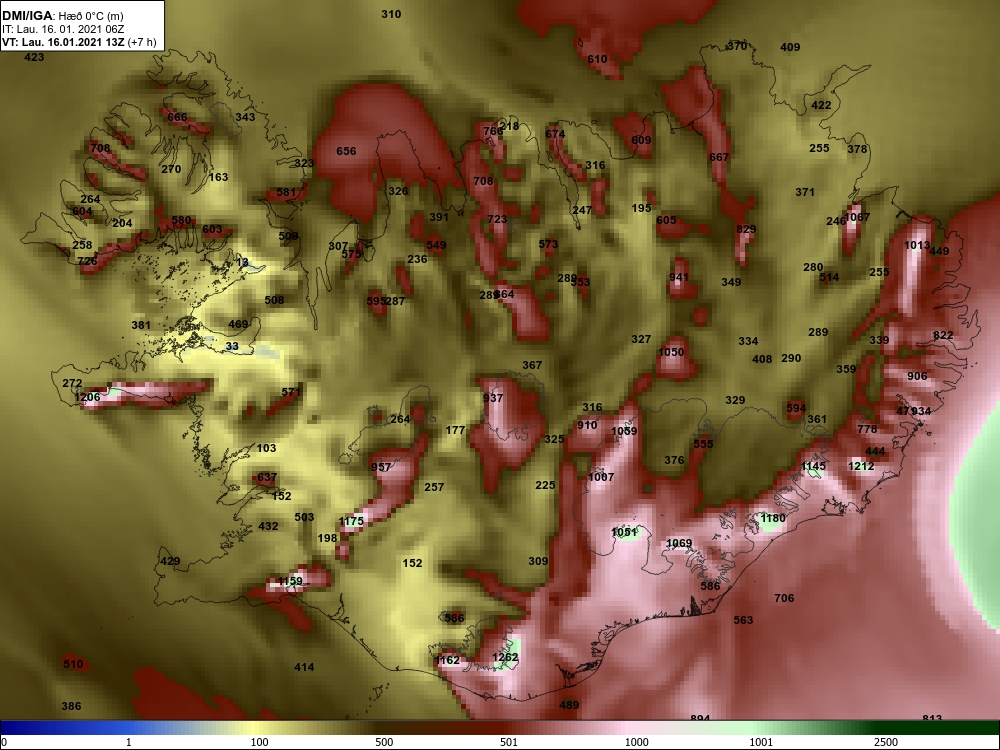This screenshot has width=1000, height=750.
Task: Click the 'VT: Lau. 16.01.2021 13Z' valid time line
Action: coord(63,42)
